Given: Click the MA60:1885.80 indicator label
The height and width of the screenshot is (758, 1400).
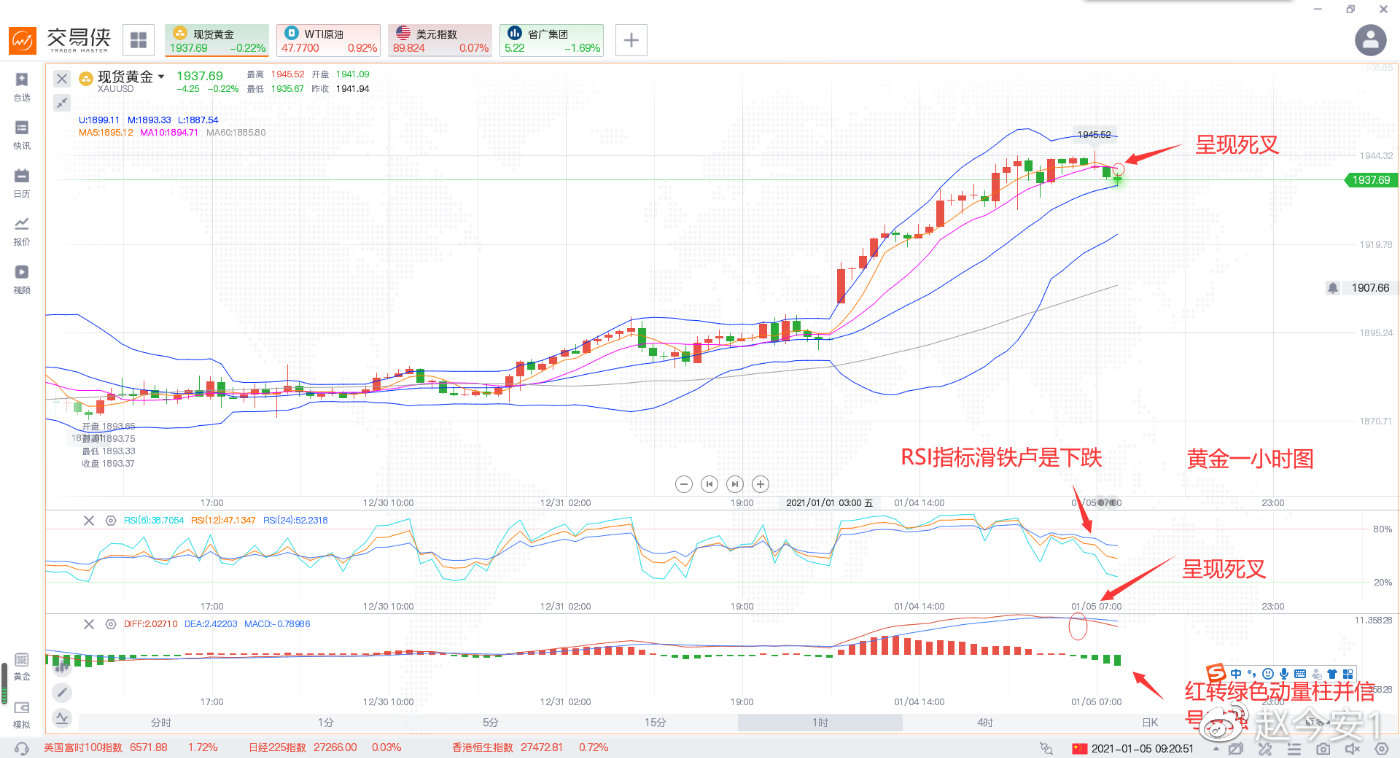Looking at the screenshot, I should pos(236,132).
